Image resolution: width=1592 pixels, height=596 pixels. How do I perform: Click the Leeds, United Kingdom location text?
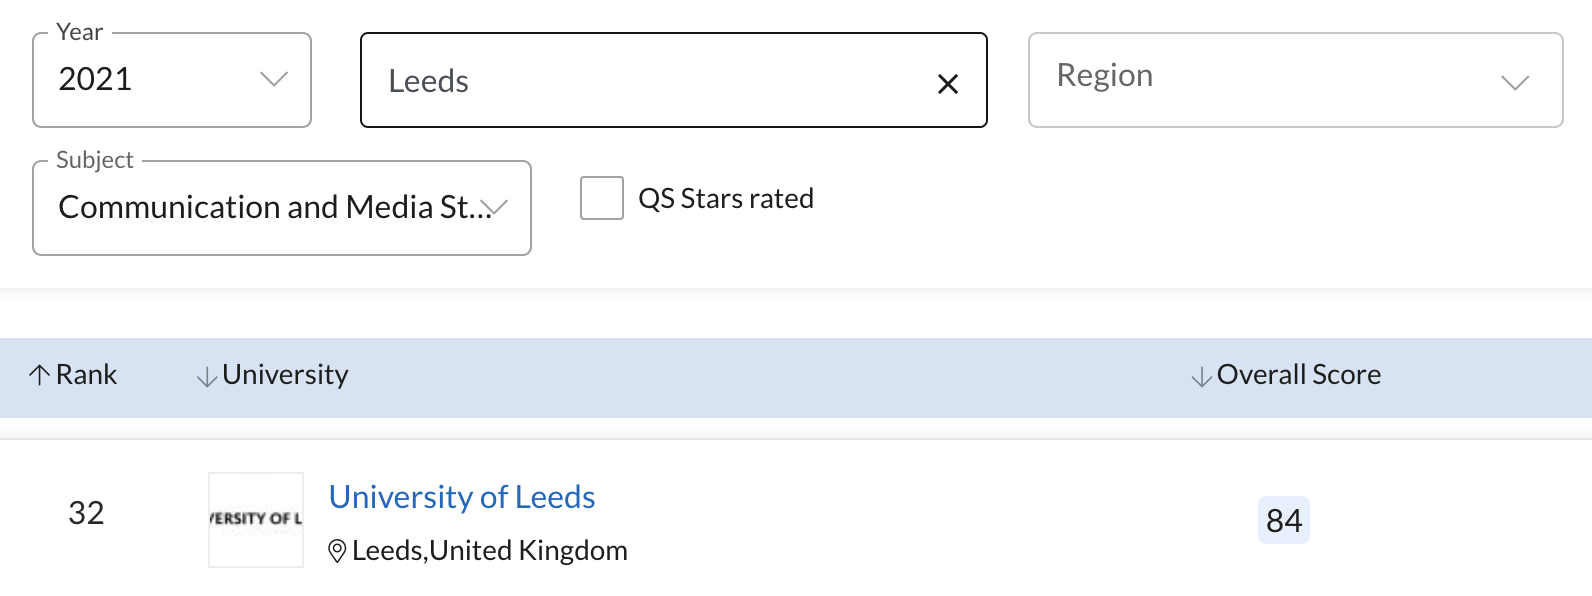(x=490, y=551)
